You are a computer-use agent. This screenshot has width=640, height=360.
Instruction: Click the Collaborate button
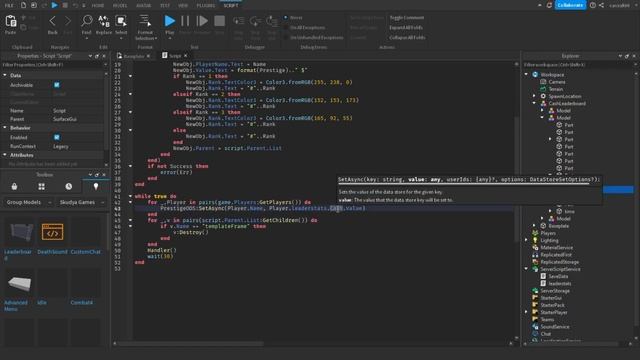click(570, 5)
